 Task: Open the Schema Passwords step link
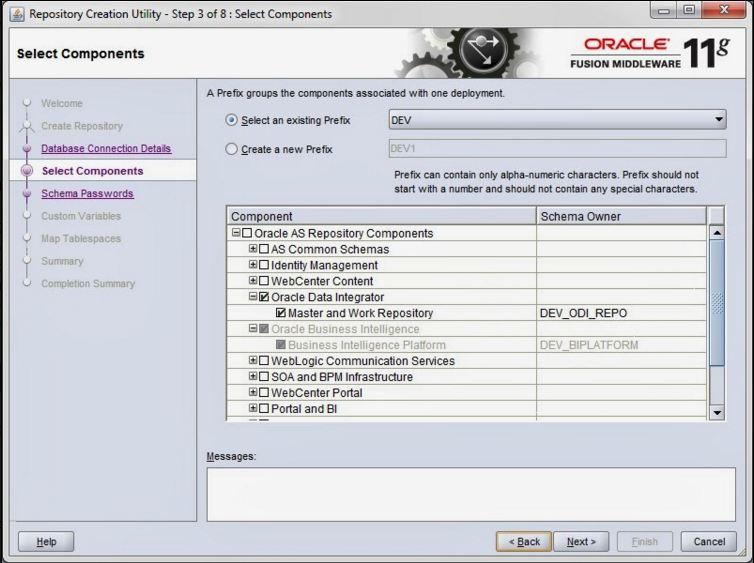pos(87,193)
